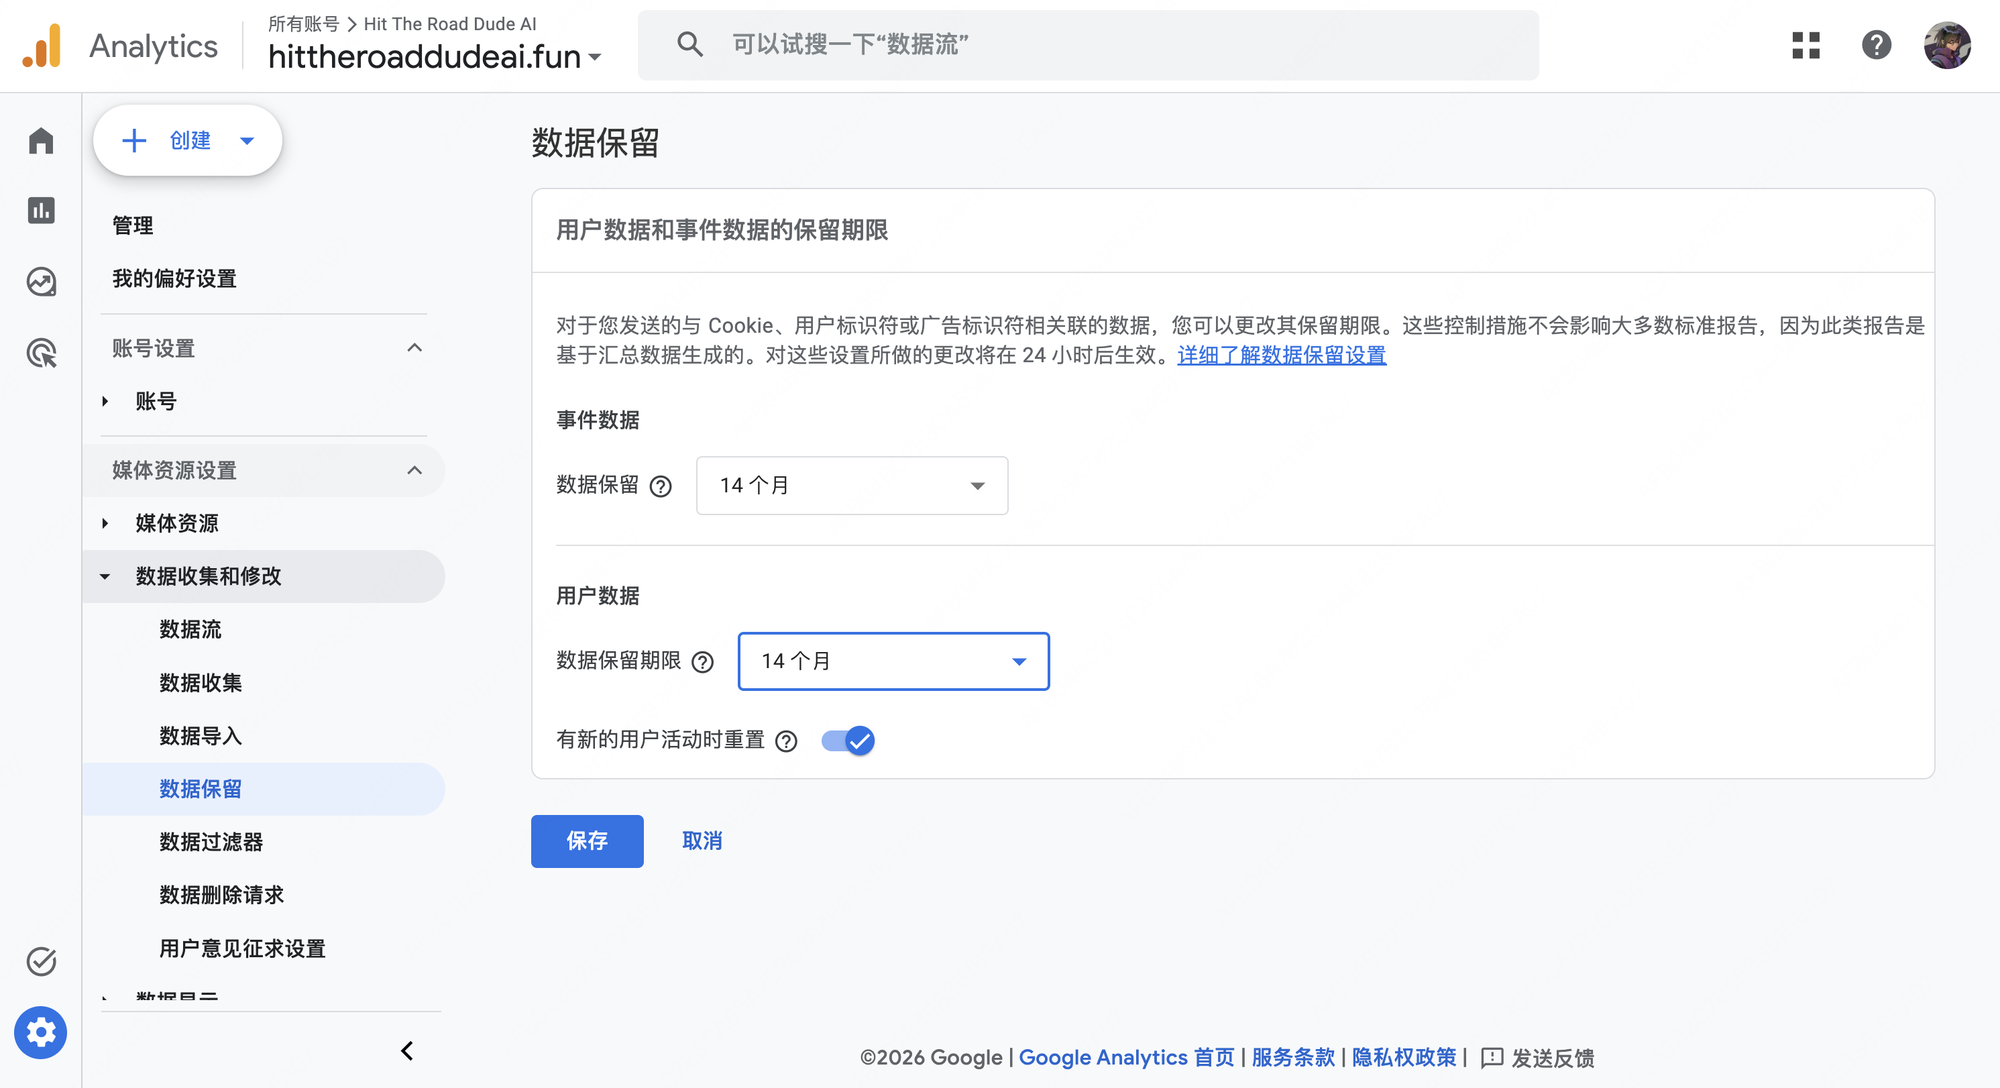Click the 取消 button
The height and width of the screenshot is (1088, 2000).
[702, 841]
